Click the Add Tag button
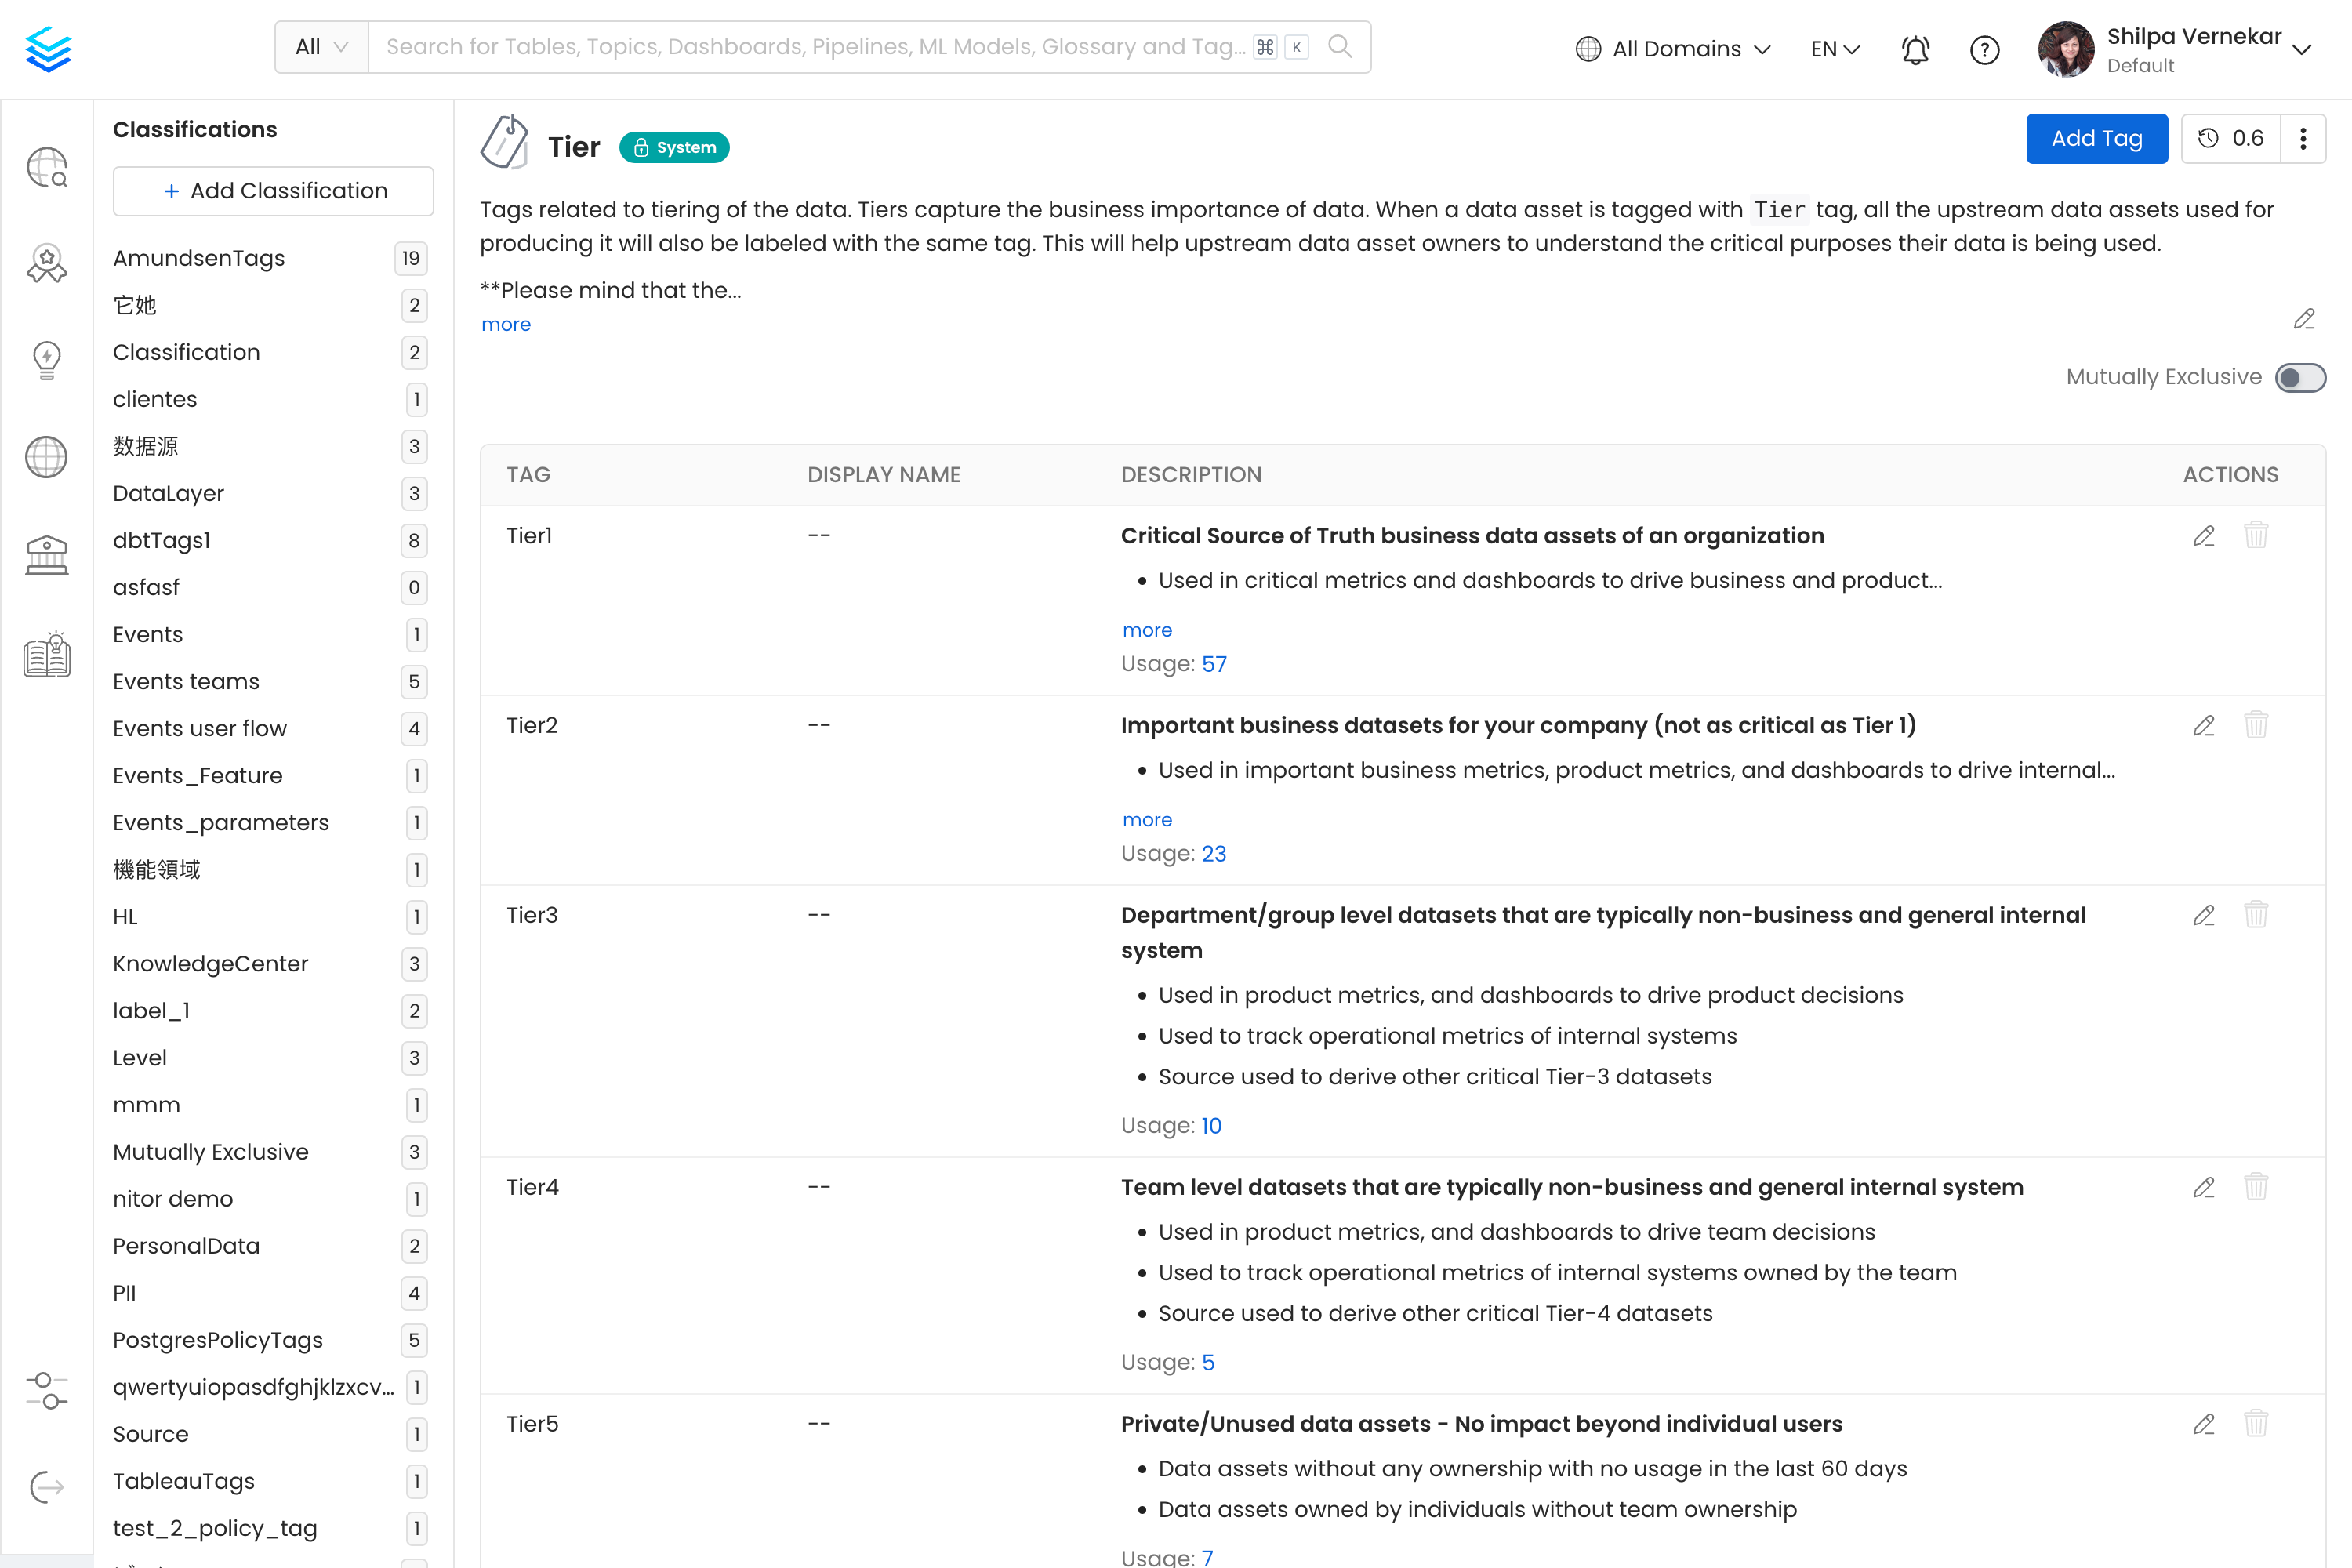Screen dimensions: 2352x1568 pos(2095,138)
